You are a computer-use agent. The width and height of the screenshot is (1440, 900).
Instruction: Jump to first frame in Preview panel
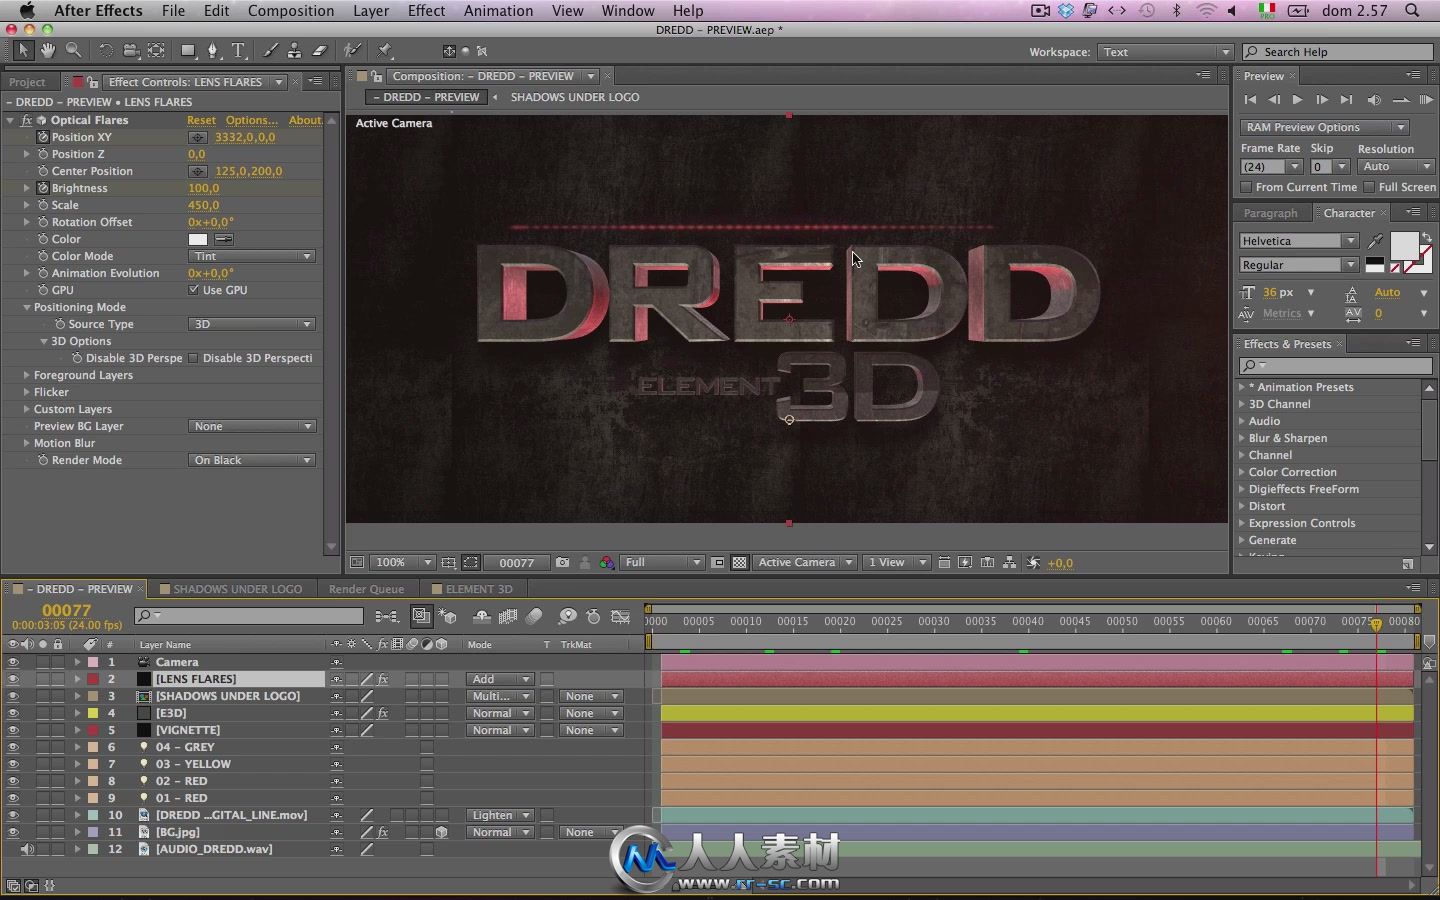pyautogui.click(x=1249, y=99)
